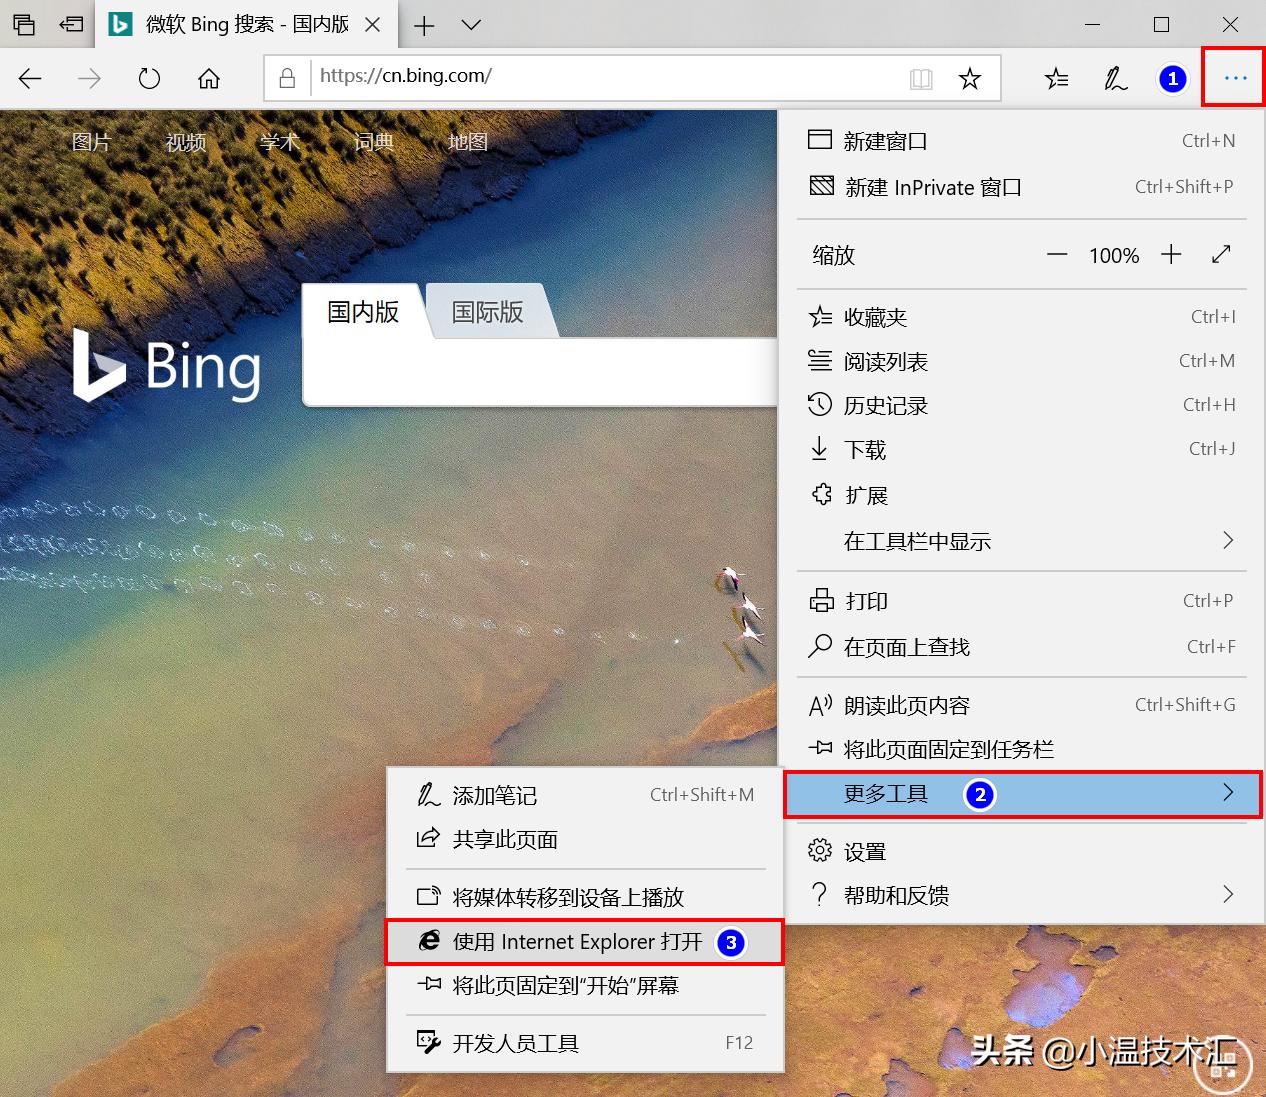Toggle reading view with the book icon
Screen dimensions: 1266x1097
[921, 77]
